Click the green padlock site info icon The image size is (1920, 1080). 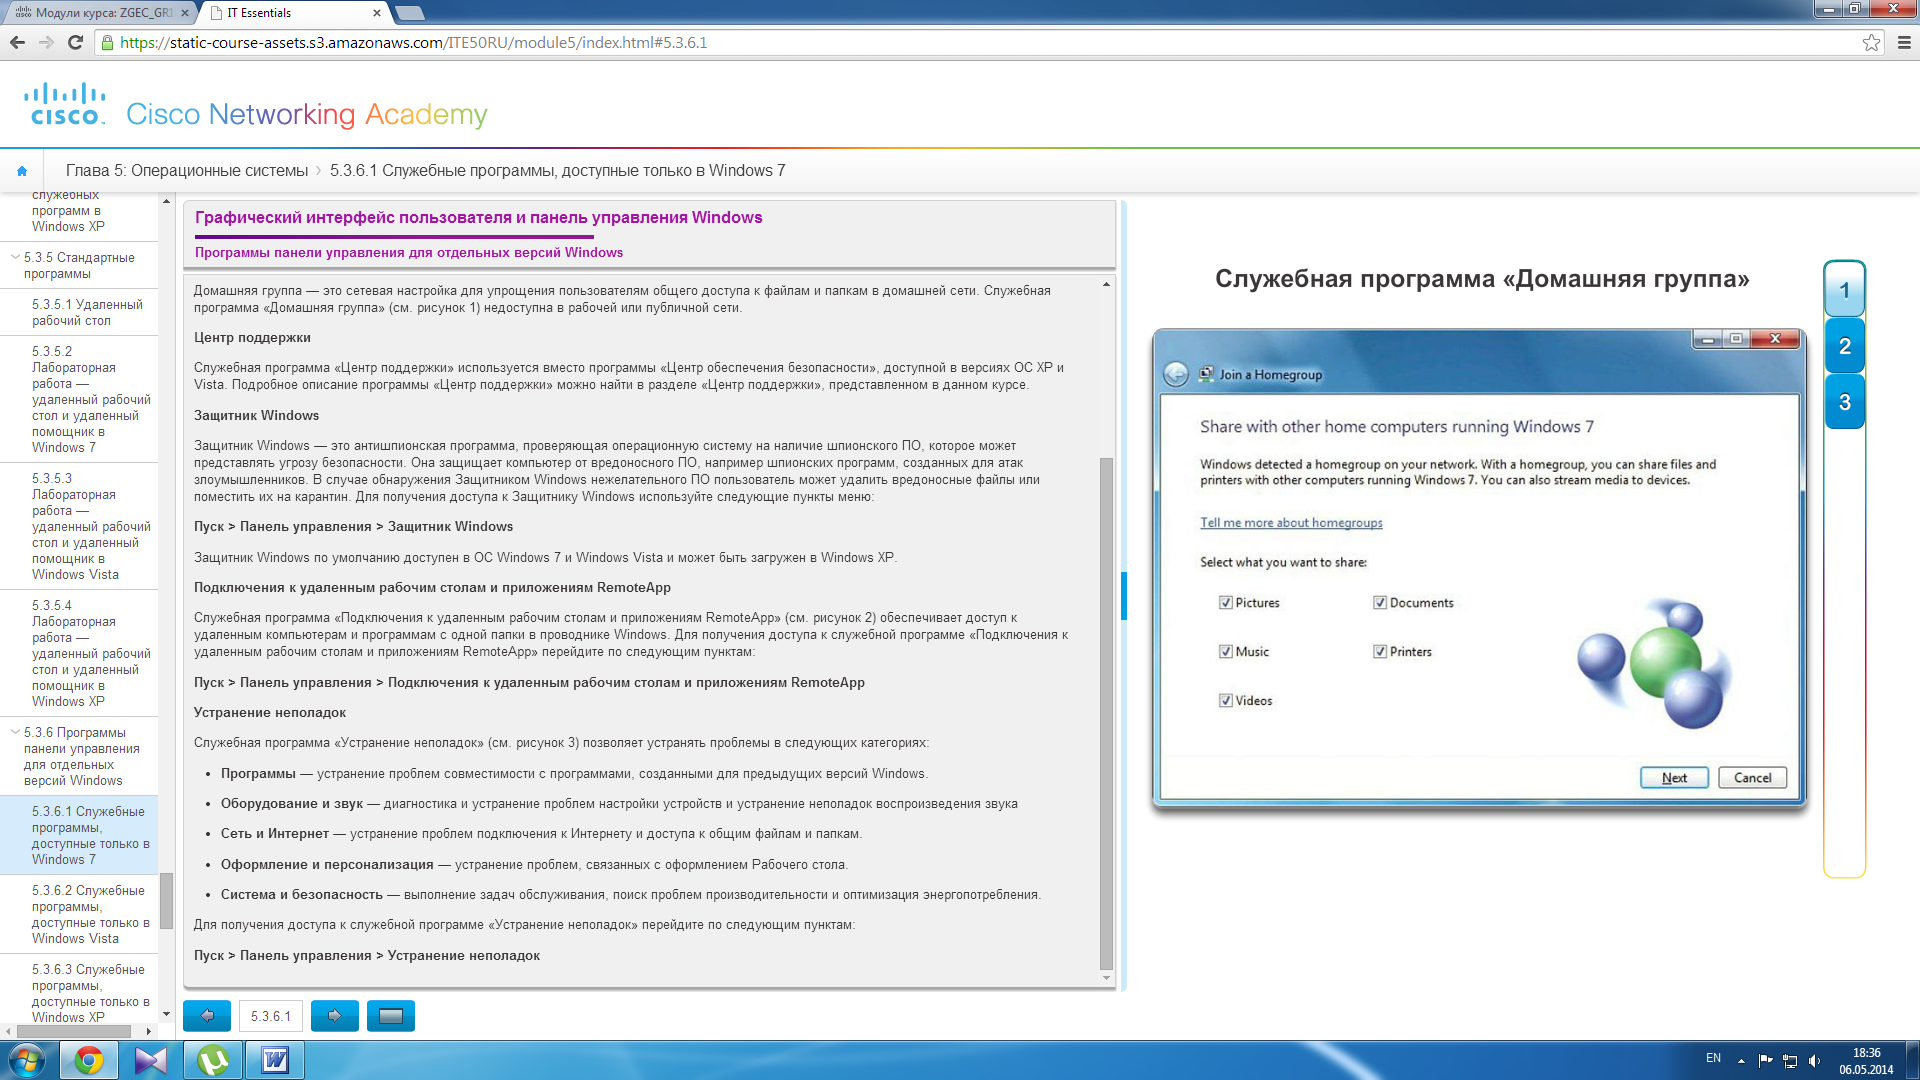coord(107,42)
